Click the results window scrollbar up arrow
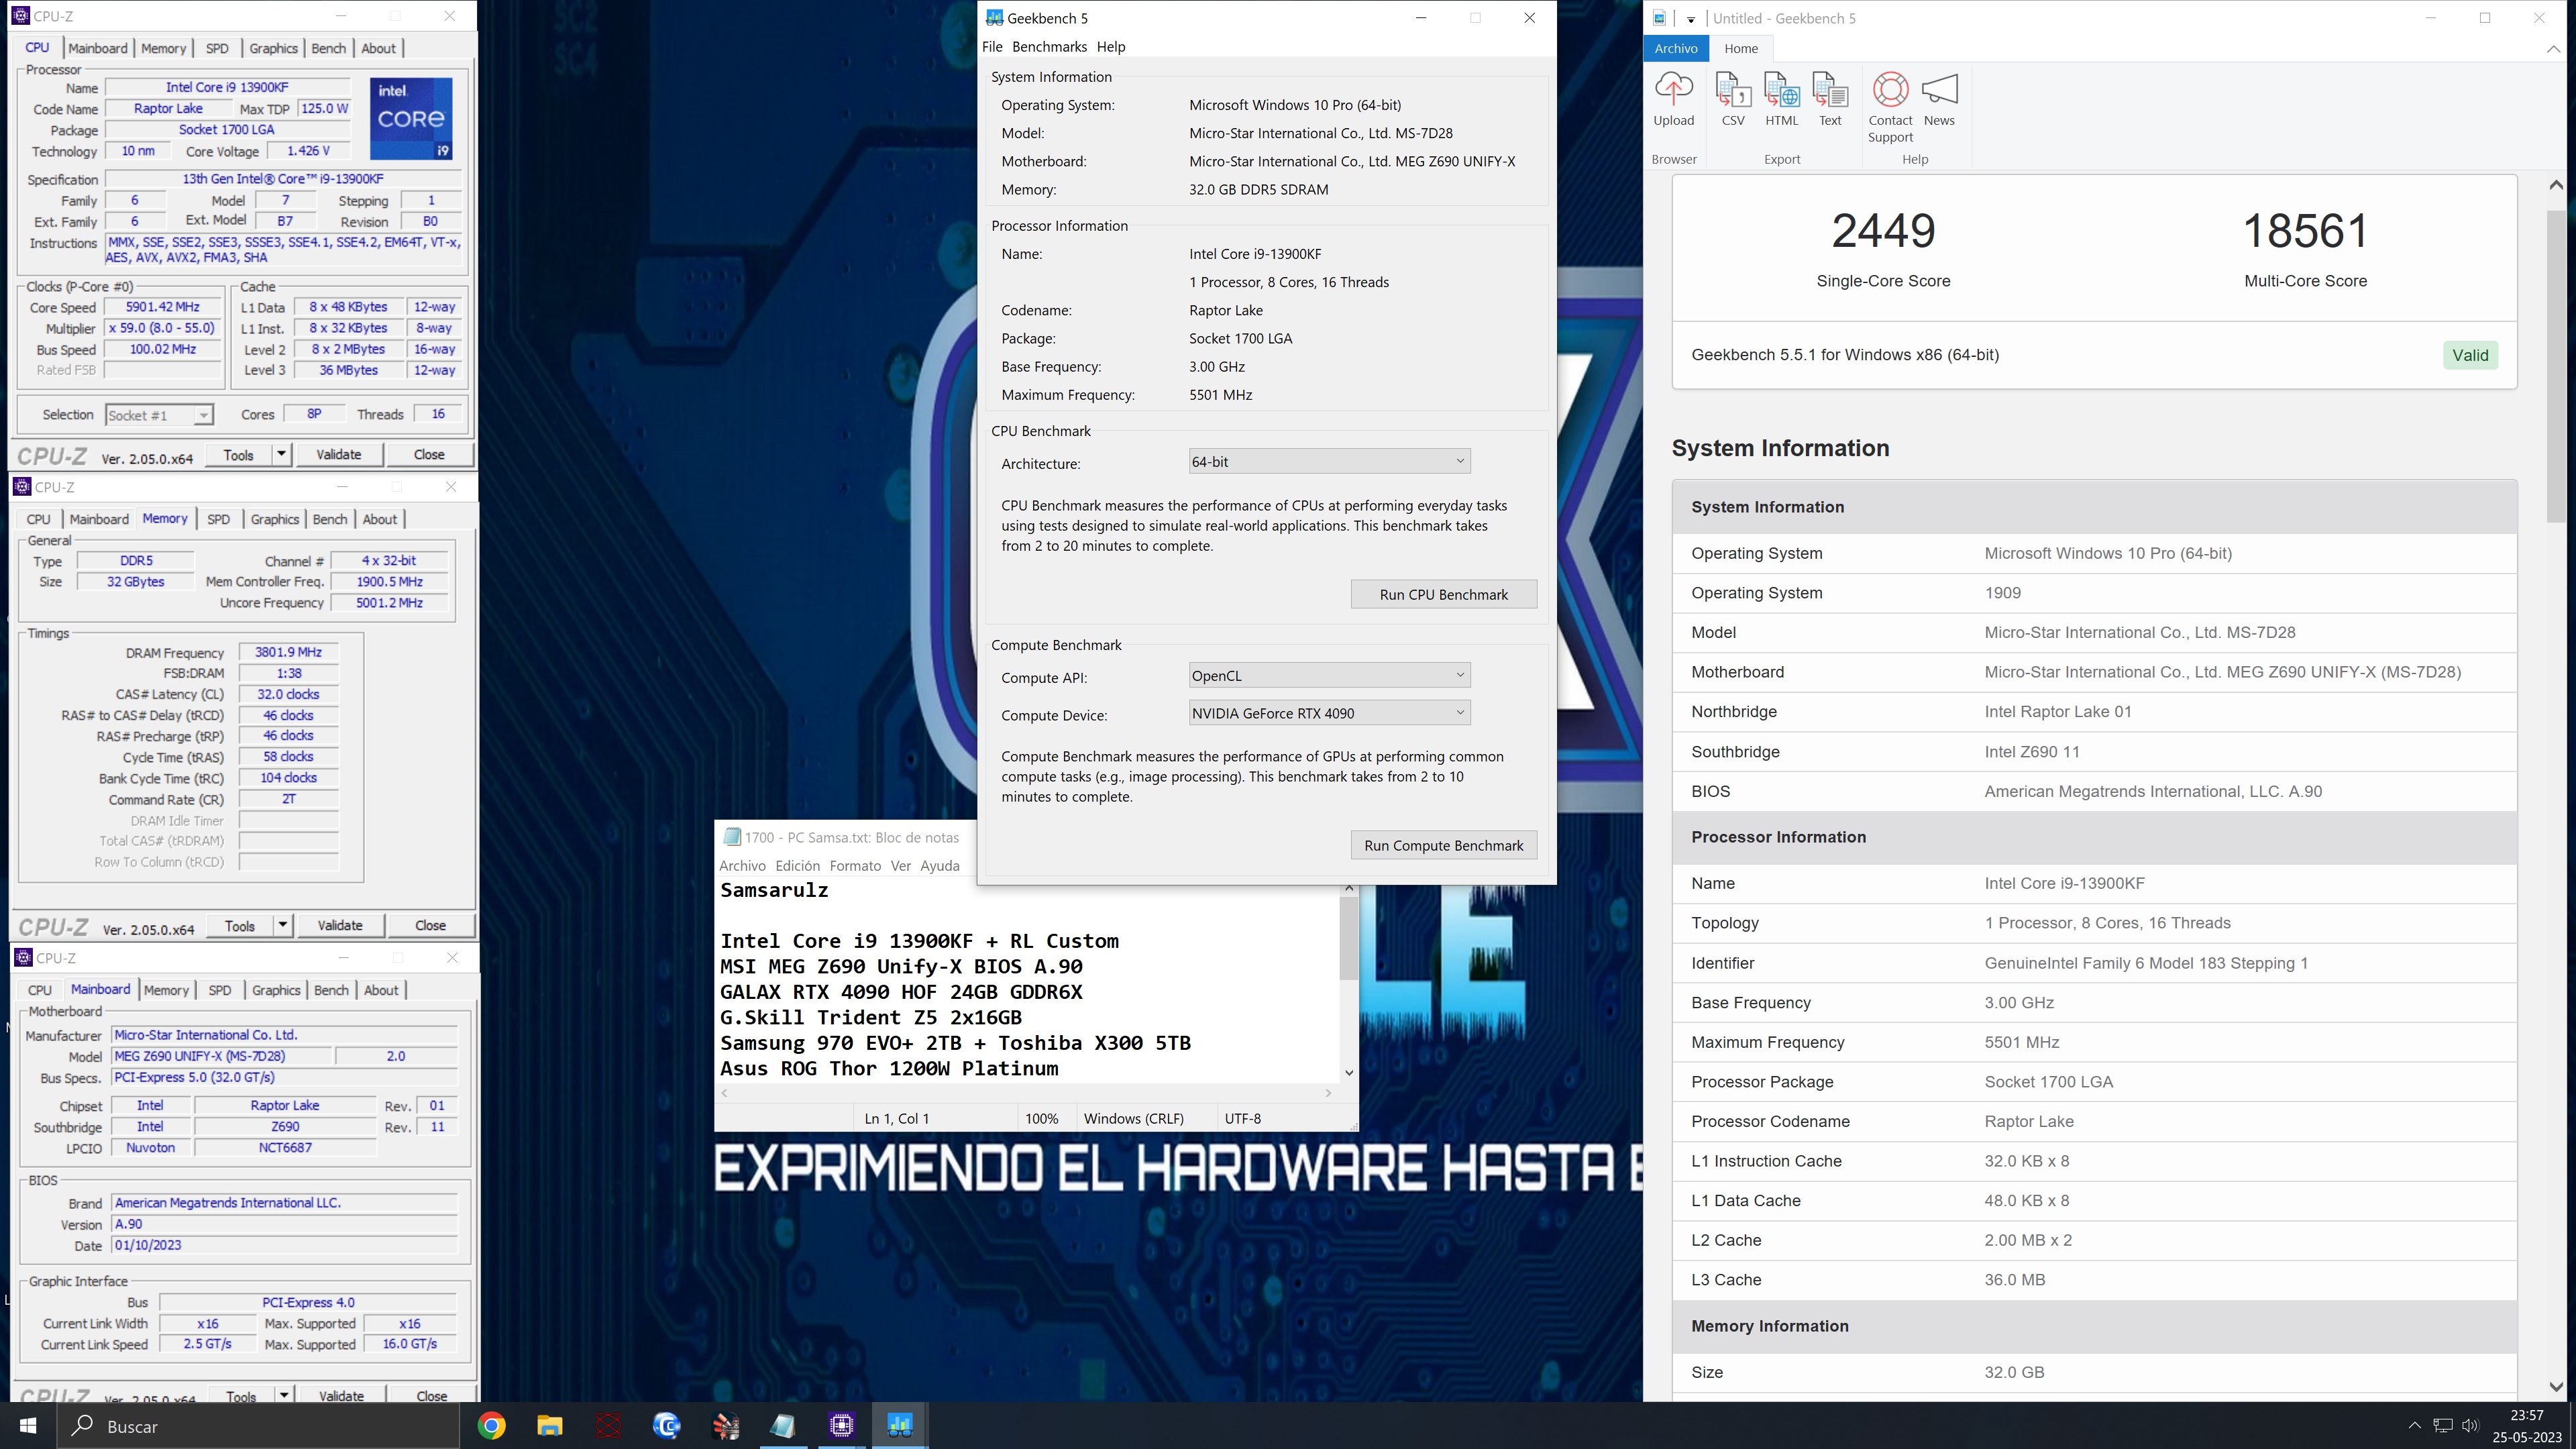The image size is (2576, 1449). pyautogui.click(x=2556, y=184)
